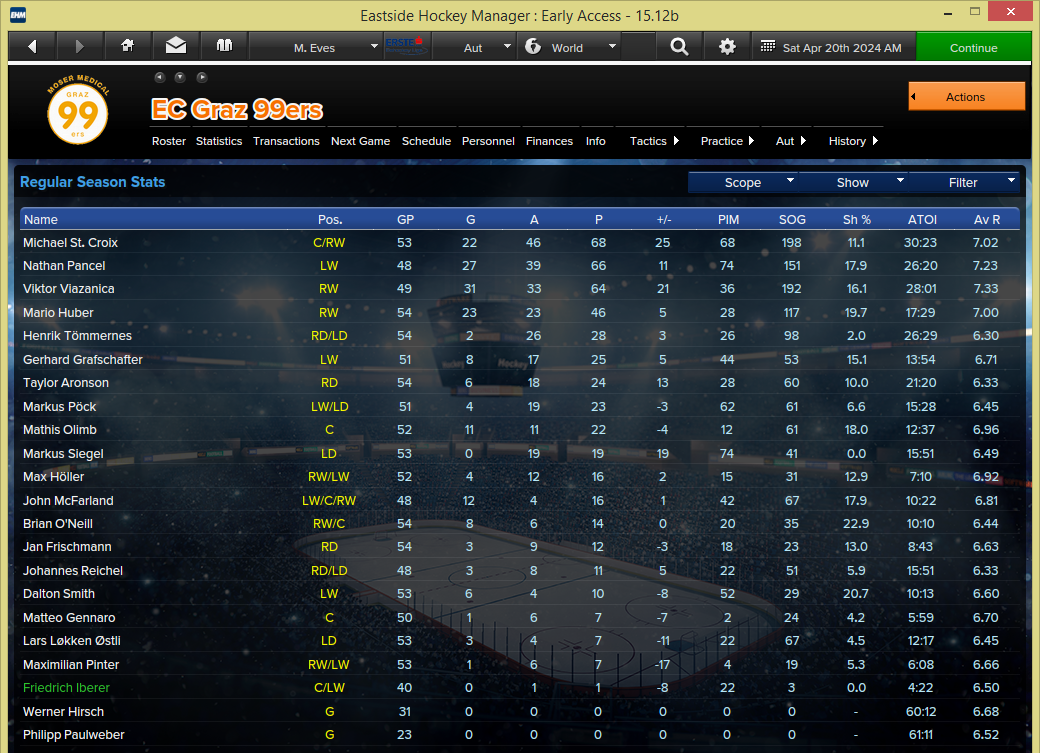The width and height of the screenshot is (1040, 753).
Task: Select player Viktor Viazanica
Action: [x=68, y=289]
